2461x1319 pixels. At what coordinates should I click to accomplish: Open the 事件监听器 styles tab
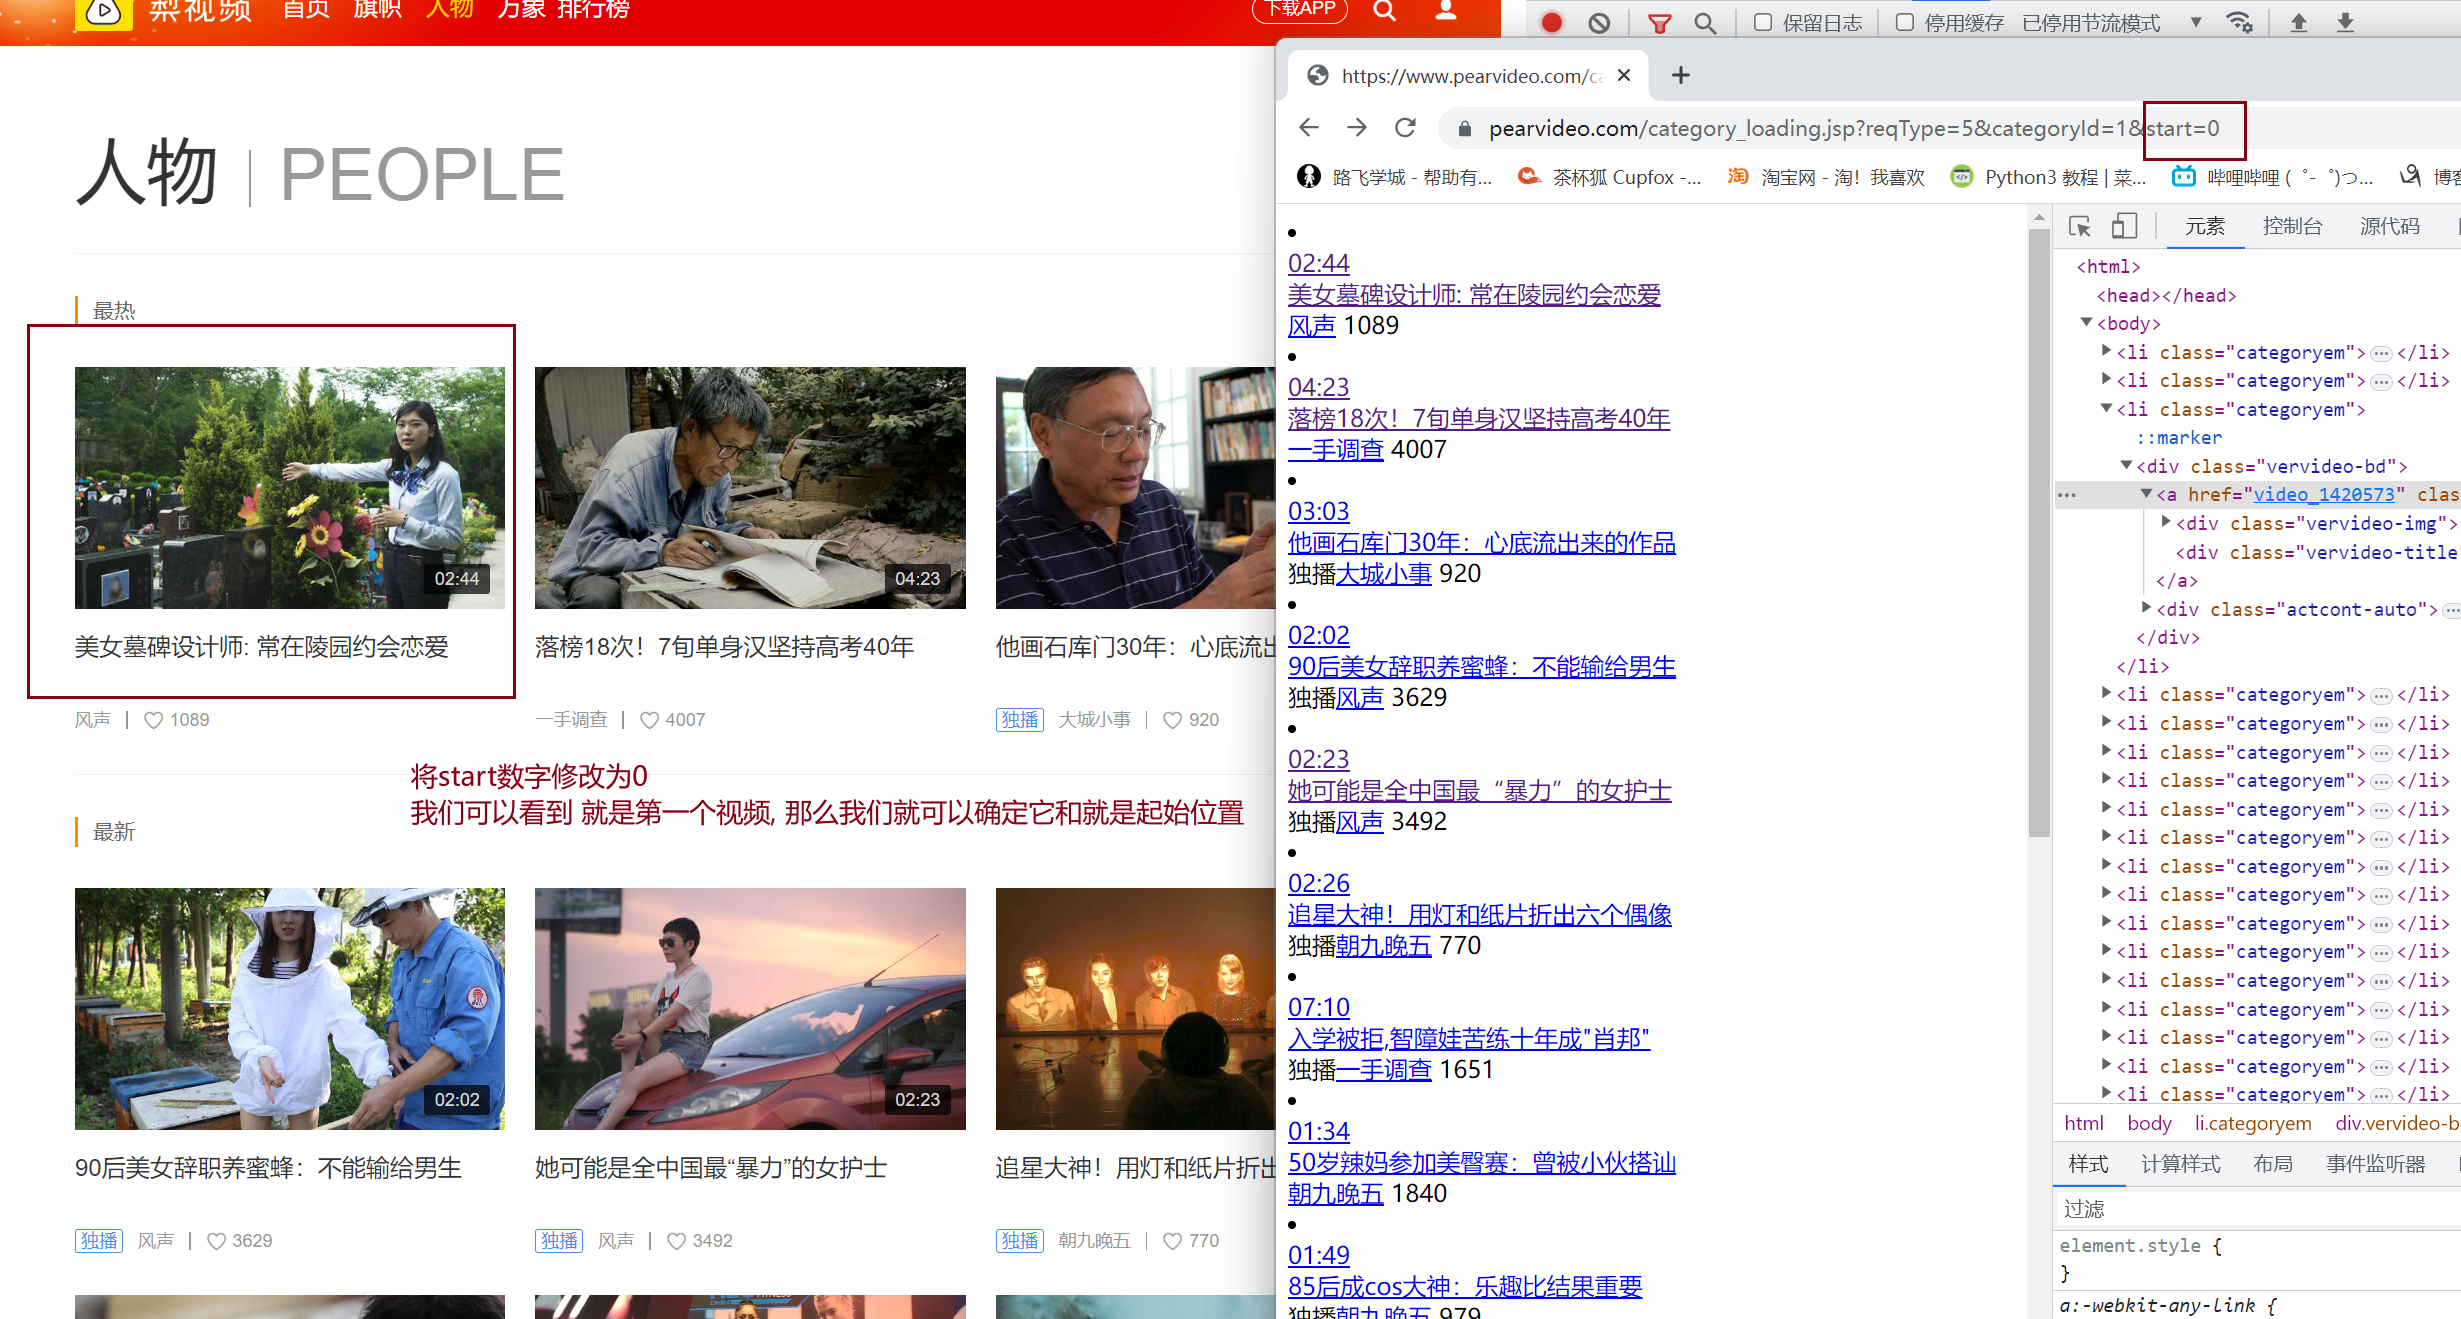tap(2375, 1164)
